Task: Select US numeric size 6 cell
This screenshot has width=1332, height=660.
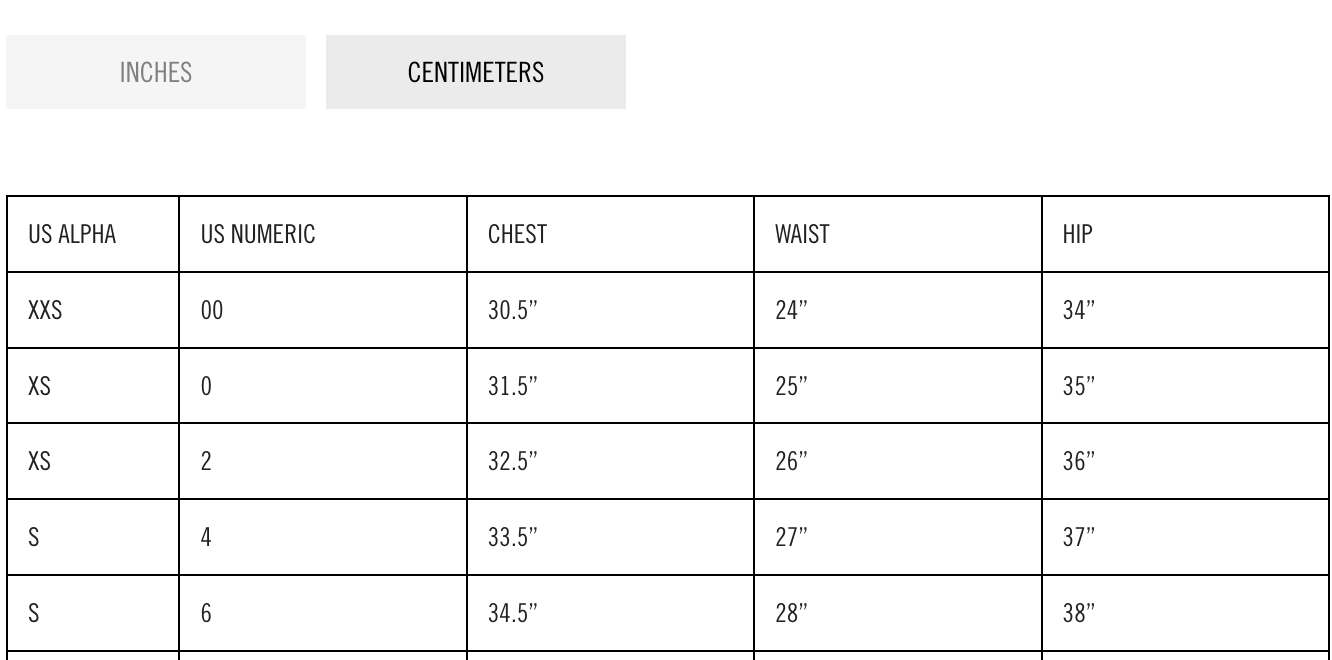Action: tap(206, 612)
